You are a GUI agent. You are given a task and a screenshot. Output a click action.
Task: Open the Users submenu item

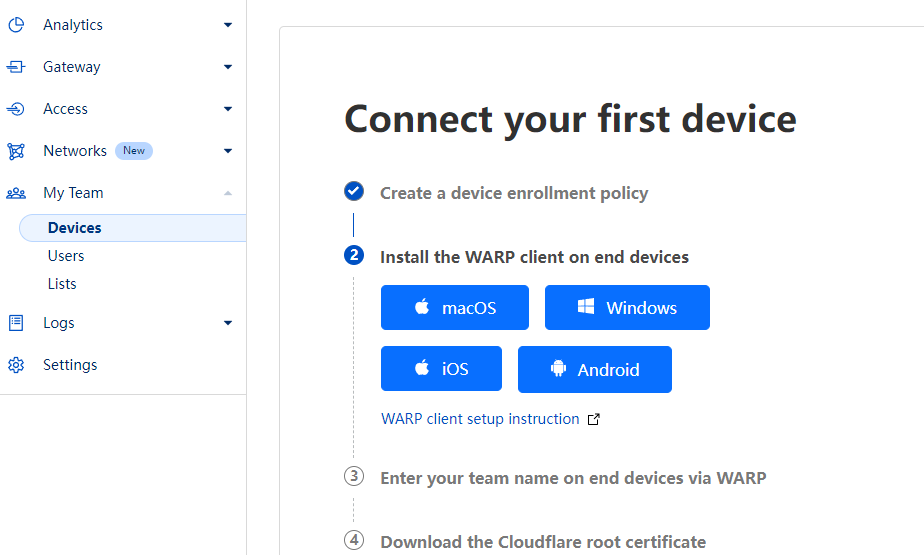tap(66, 256)
